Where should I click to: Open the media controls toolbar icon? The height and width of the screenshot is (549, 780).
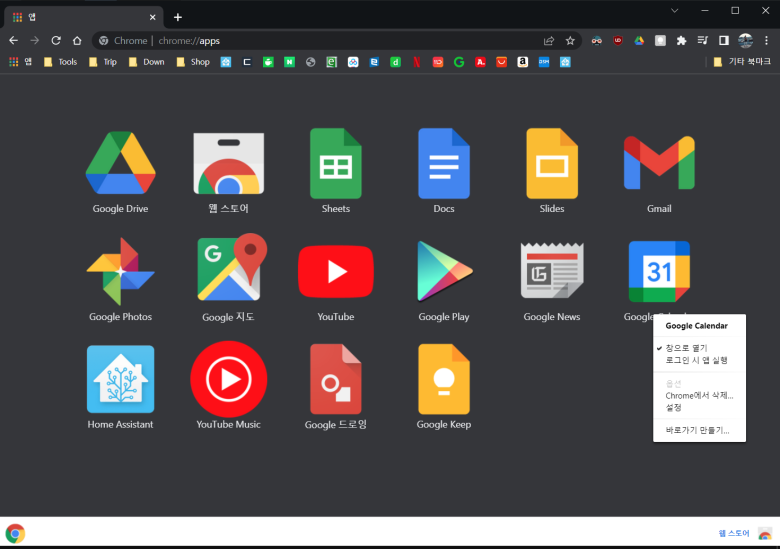[702, 41]
